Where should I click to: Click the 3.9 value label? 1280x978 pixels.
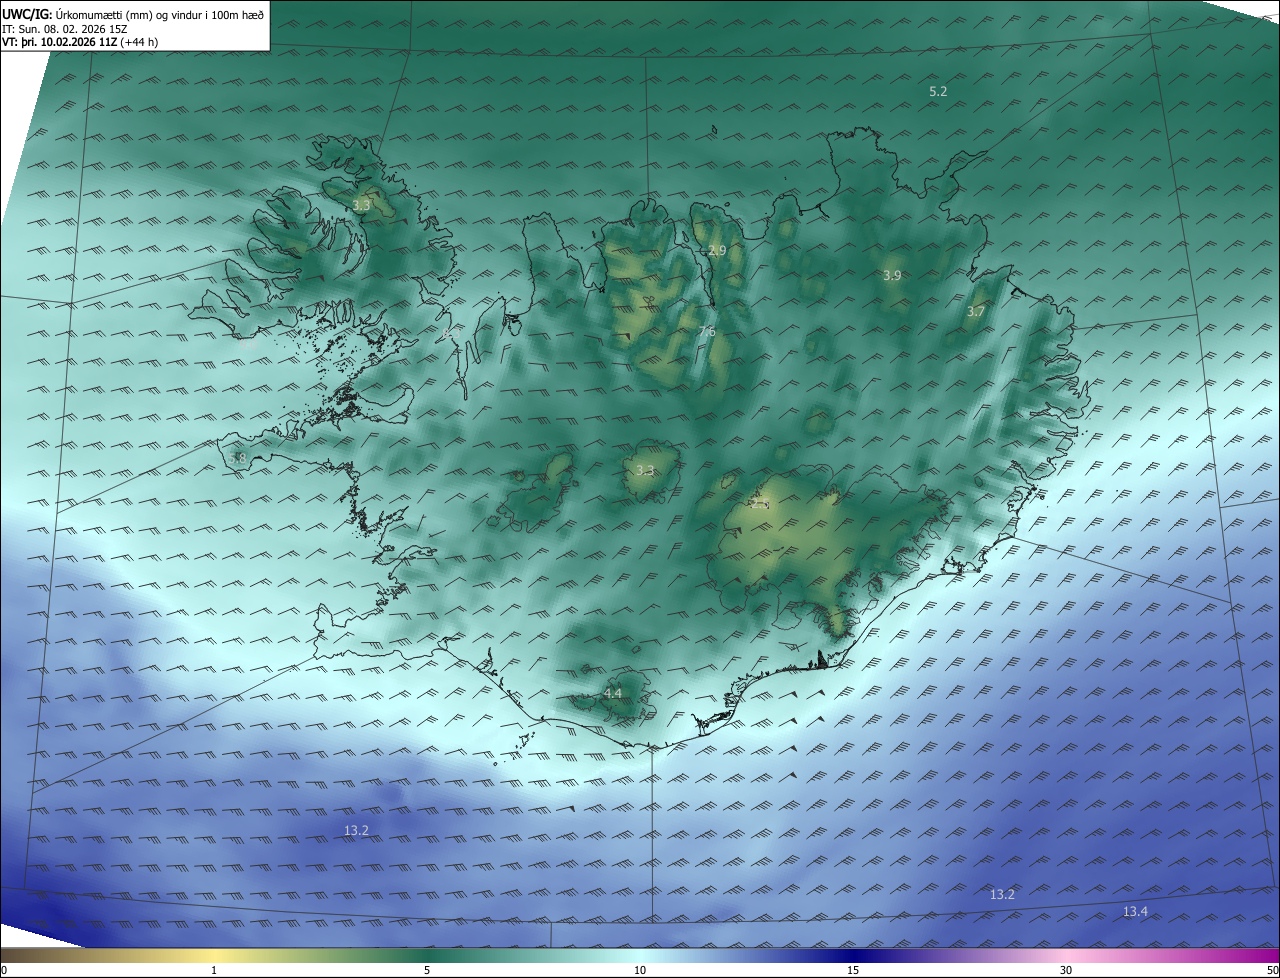point(892,275)
